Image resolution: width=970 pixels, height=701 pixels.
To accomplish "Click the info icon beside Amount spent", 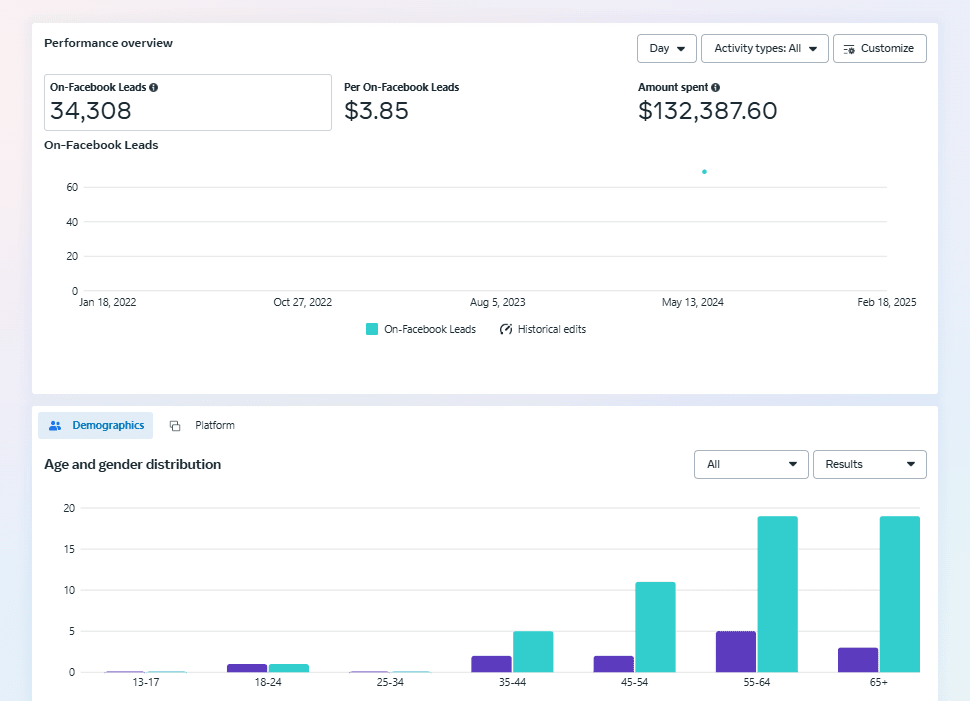I will (x=716, y=88).
